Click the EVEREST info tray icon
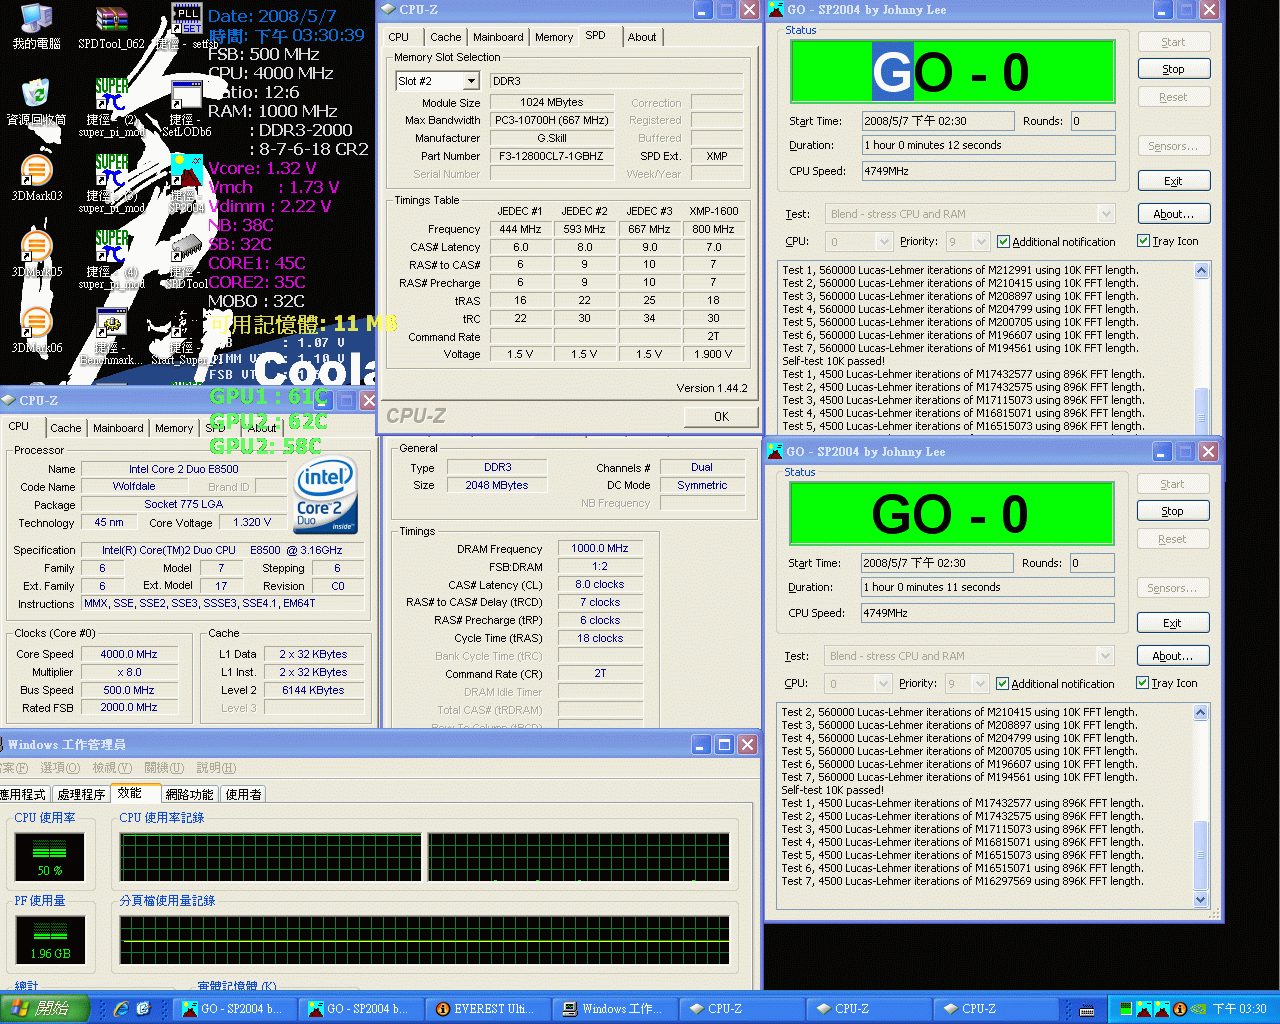This screenshot has height=1024, width=1280. point(1180,1009)
